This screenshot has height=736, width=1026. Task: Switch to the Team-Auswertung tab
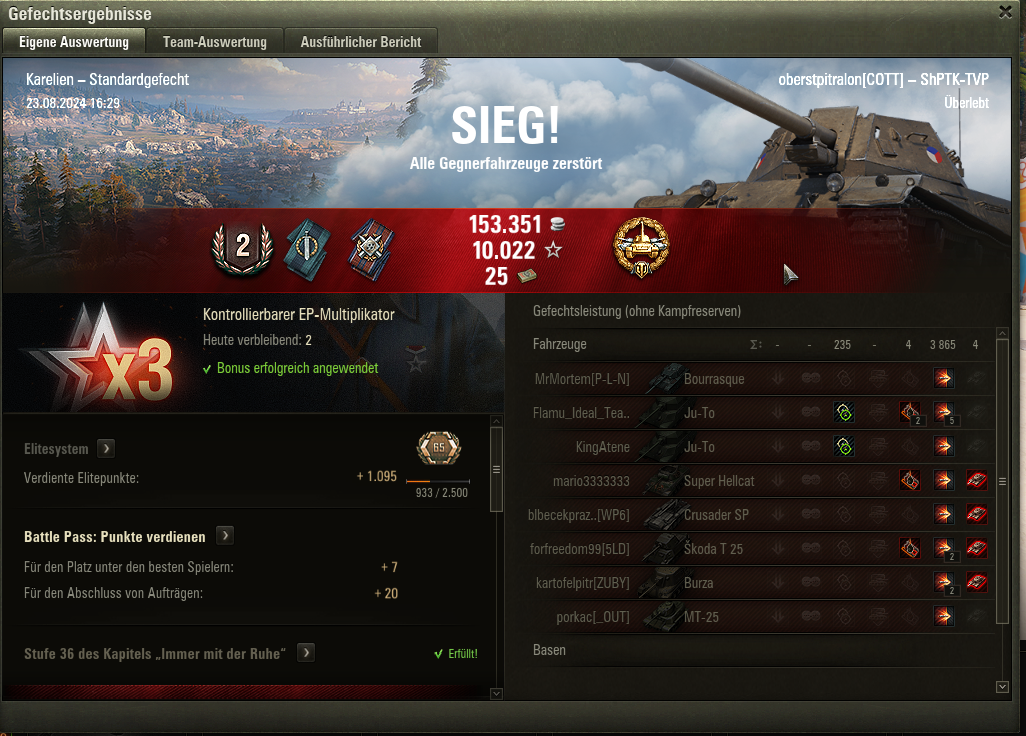[x=215, y=42]
